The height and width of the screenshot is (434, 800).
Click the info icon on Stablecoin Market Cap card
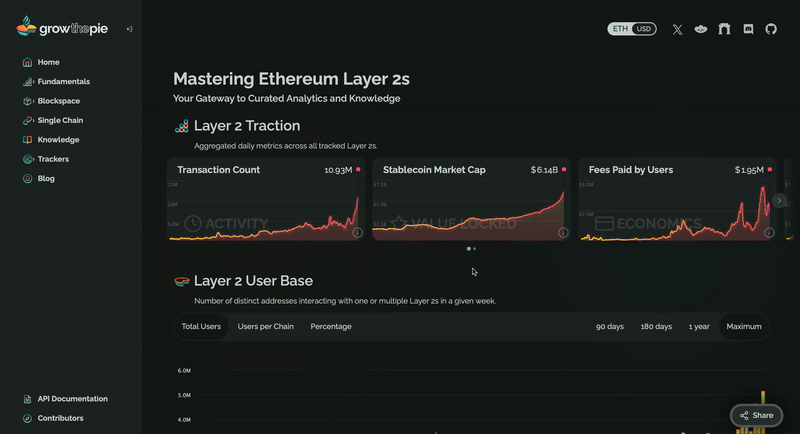(563, 233)
